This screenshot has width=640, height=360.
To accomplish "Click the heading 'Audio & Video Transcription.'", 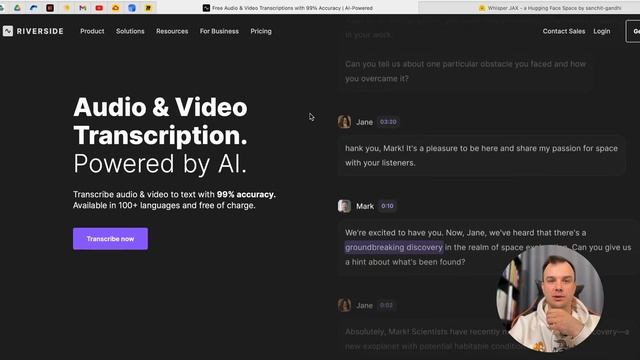I will tap(160, 121).
